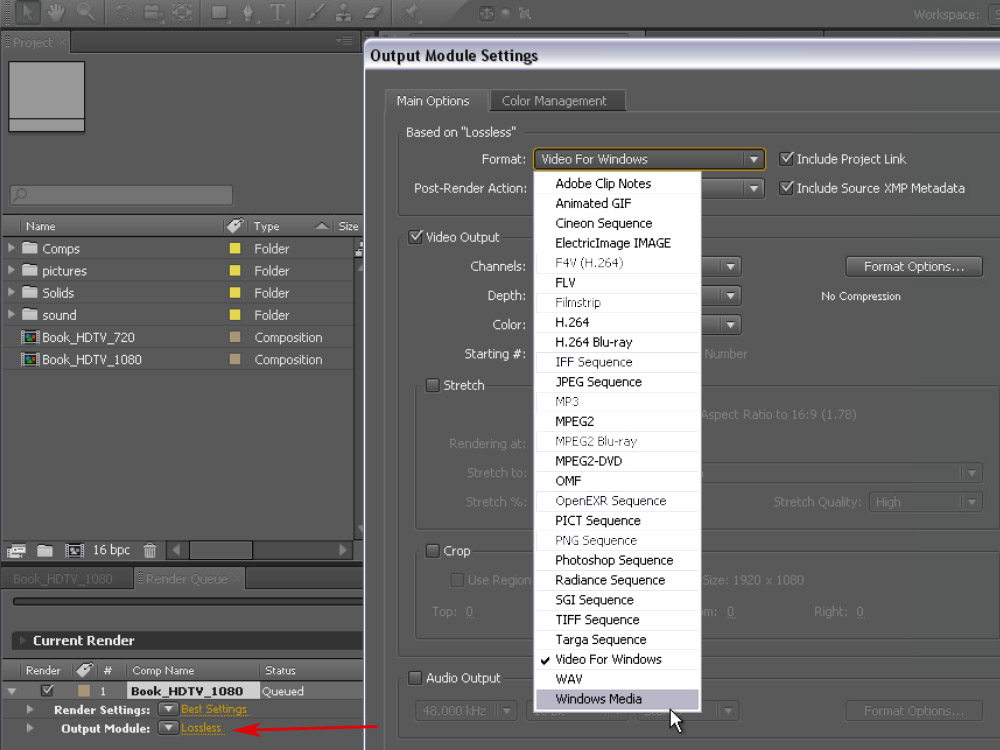Image resolution: width=1000 pixels, height=750 pixels.
Task: Click tan label swatch for Book_HDTV_1080 composition
Action: (235, 359)
